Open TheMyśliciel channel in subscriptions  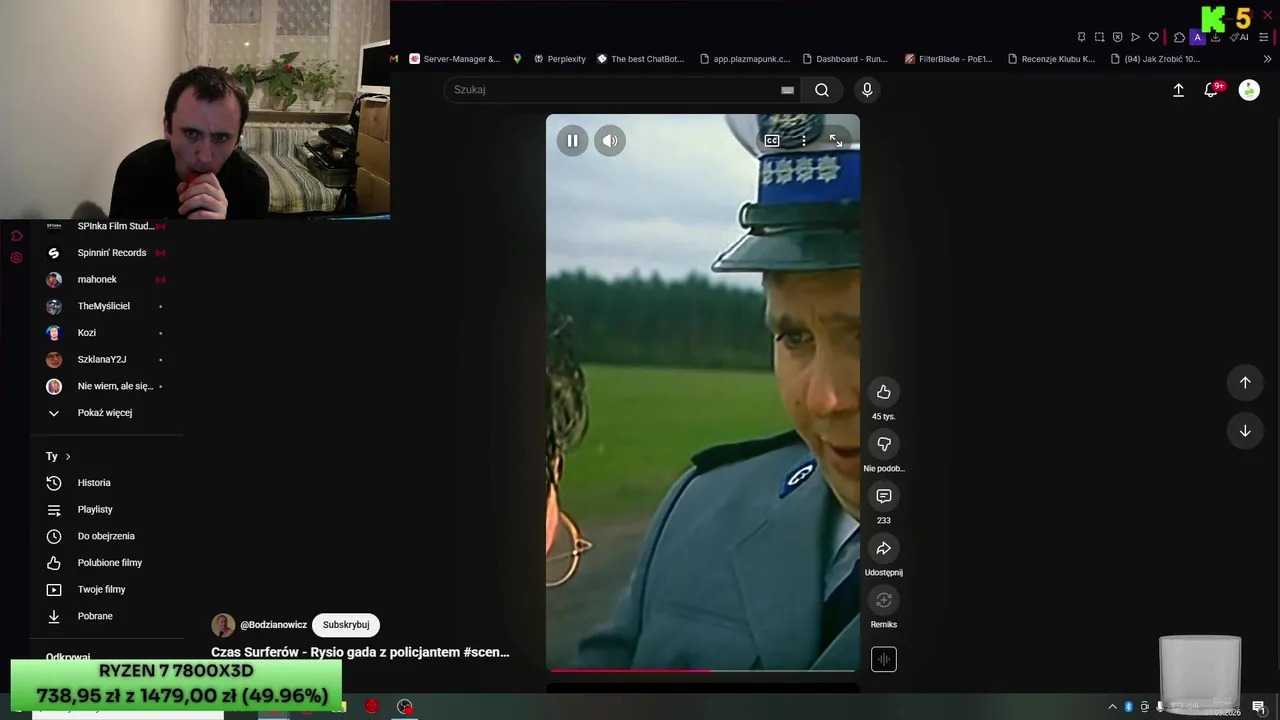[x=106, y=306]
